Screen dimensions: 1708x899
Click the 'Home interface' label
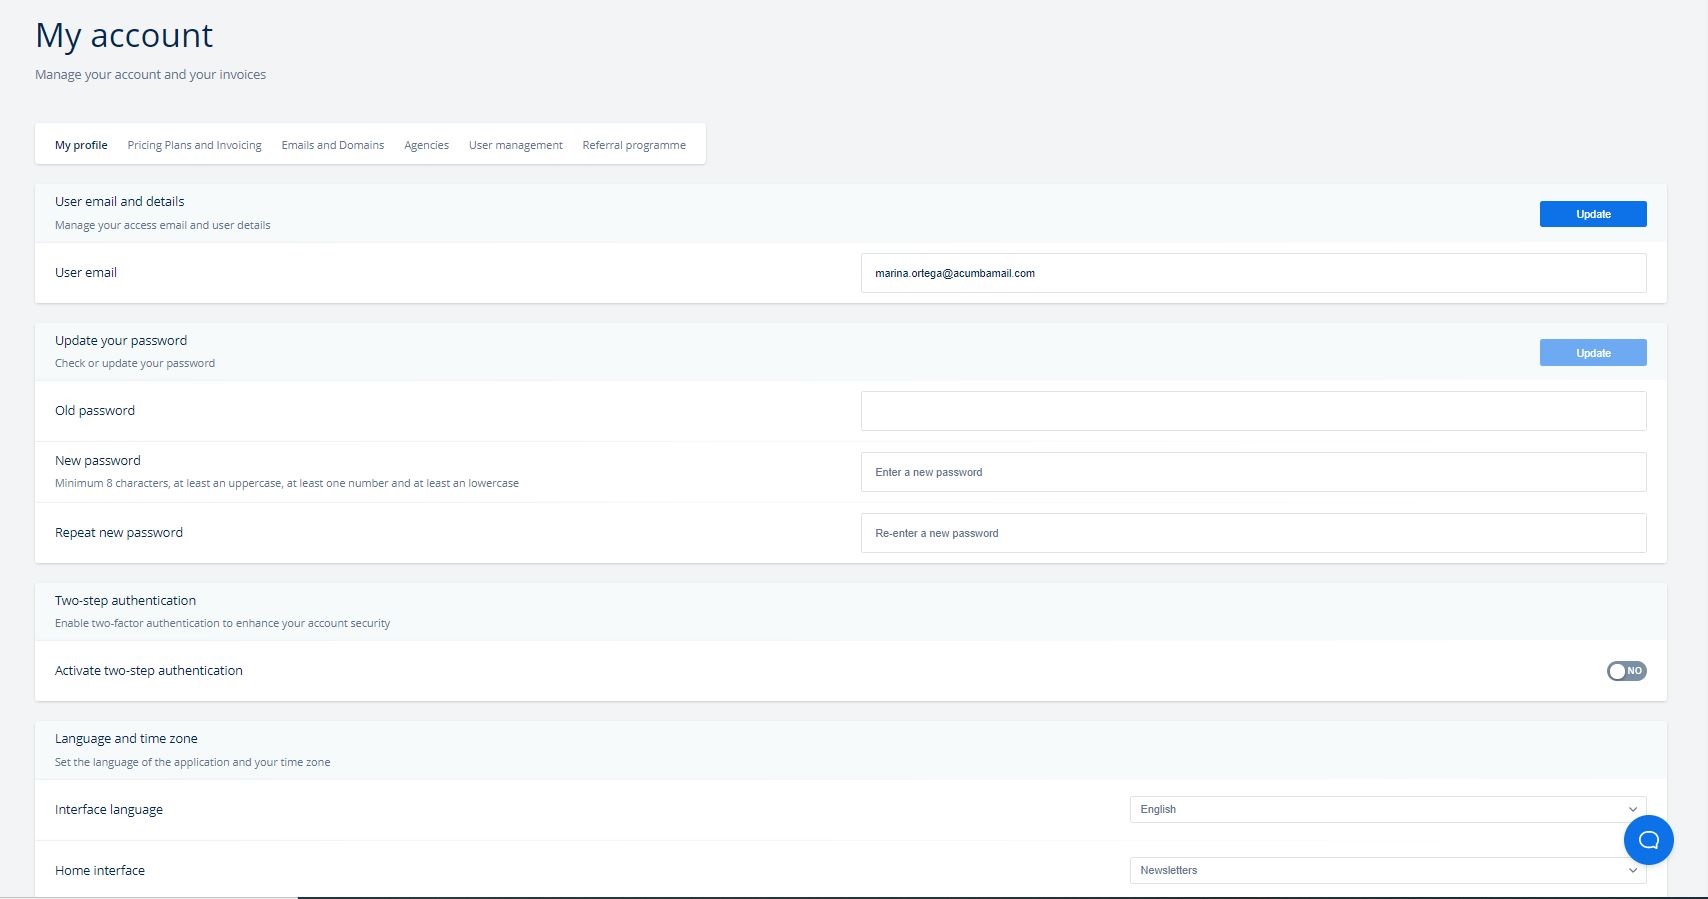100,870
